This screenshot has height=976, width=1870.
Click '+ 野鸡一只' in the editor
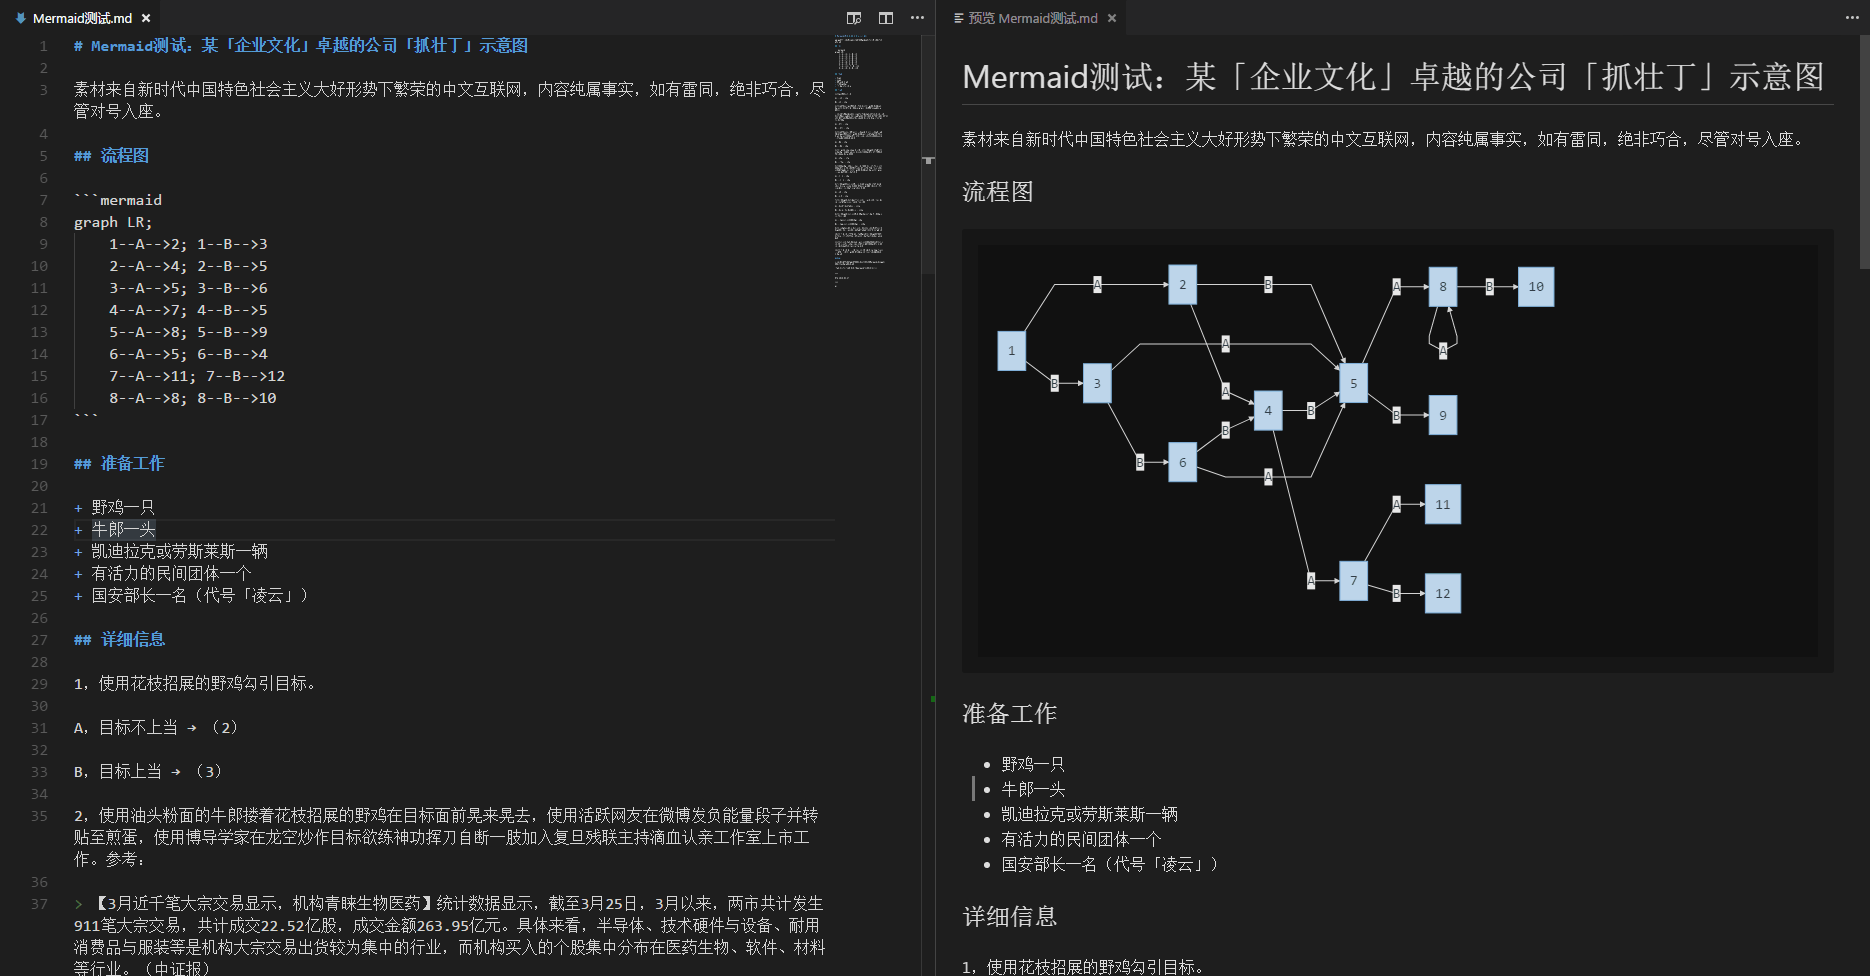114,508
